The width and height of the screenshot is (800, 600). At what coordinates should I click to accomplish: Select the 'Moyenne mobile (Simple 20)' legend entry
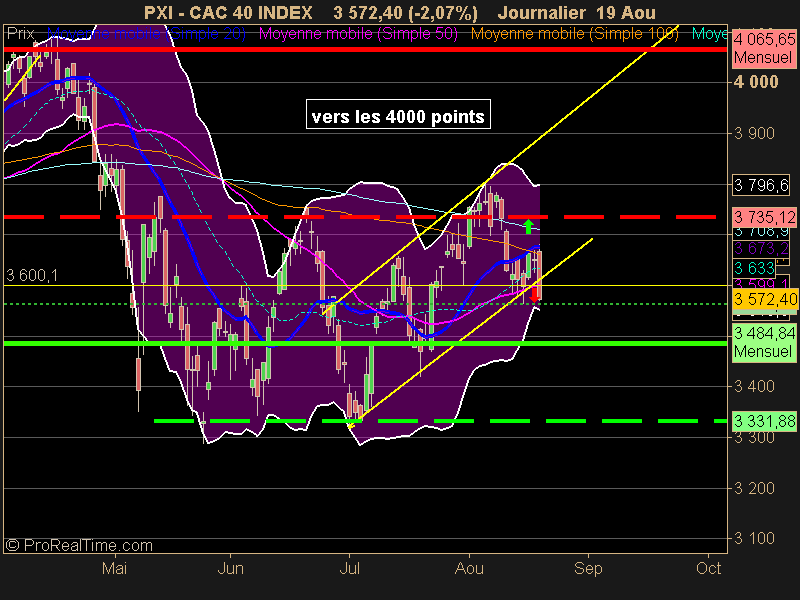point(146,34)
